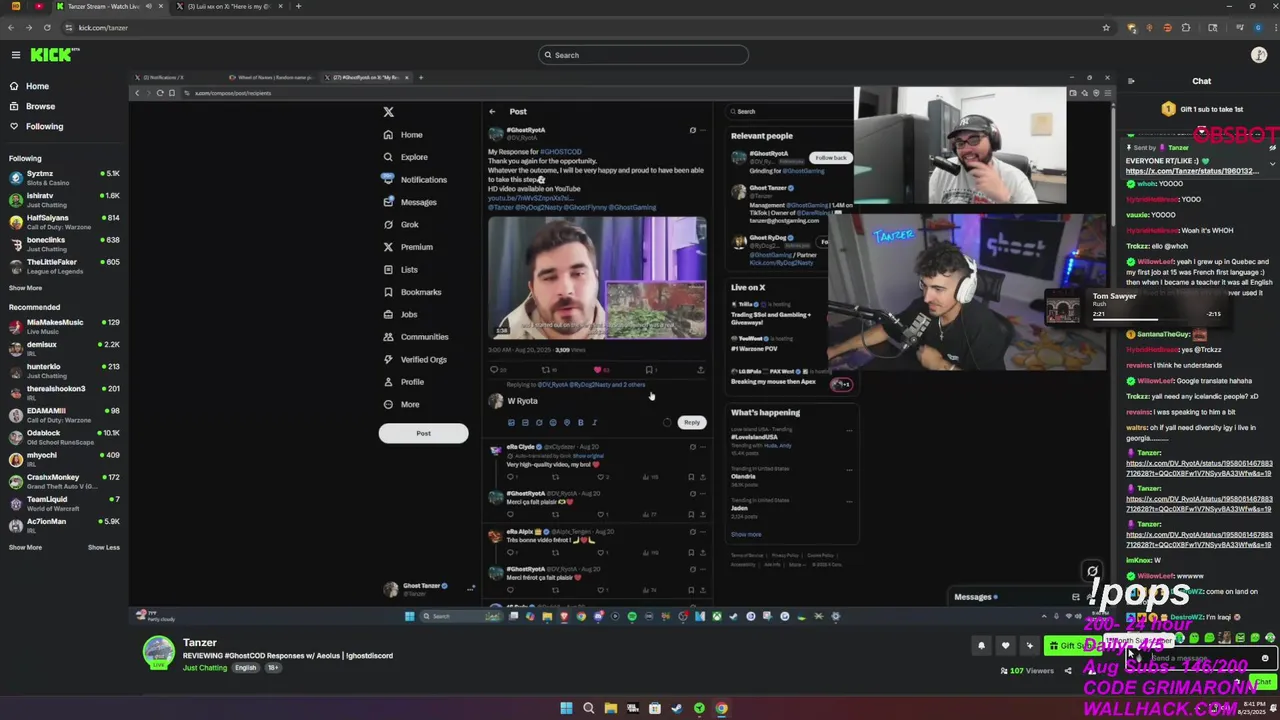Open demisux recommended channel
Viewport: 1280px width, 720px height.
(64, 348)
